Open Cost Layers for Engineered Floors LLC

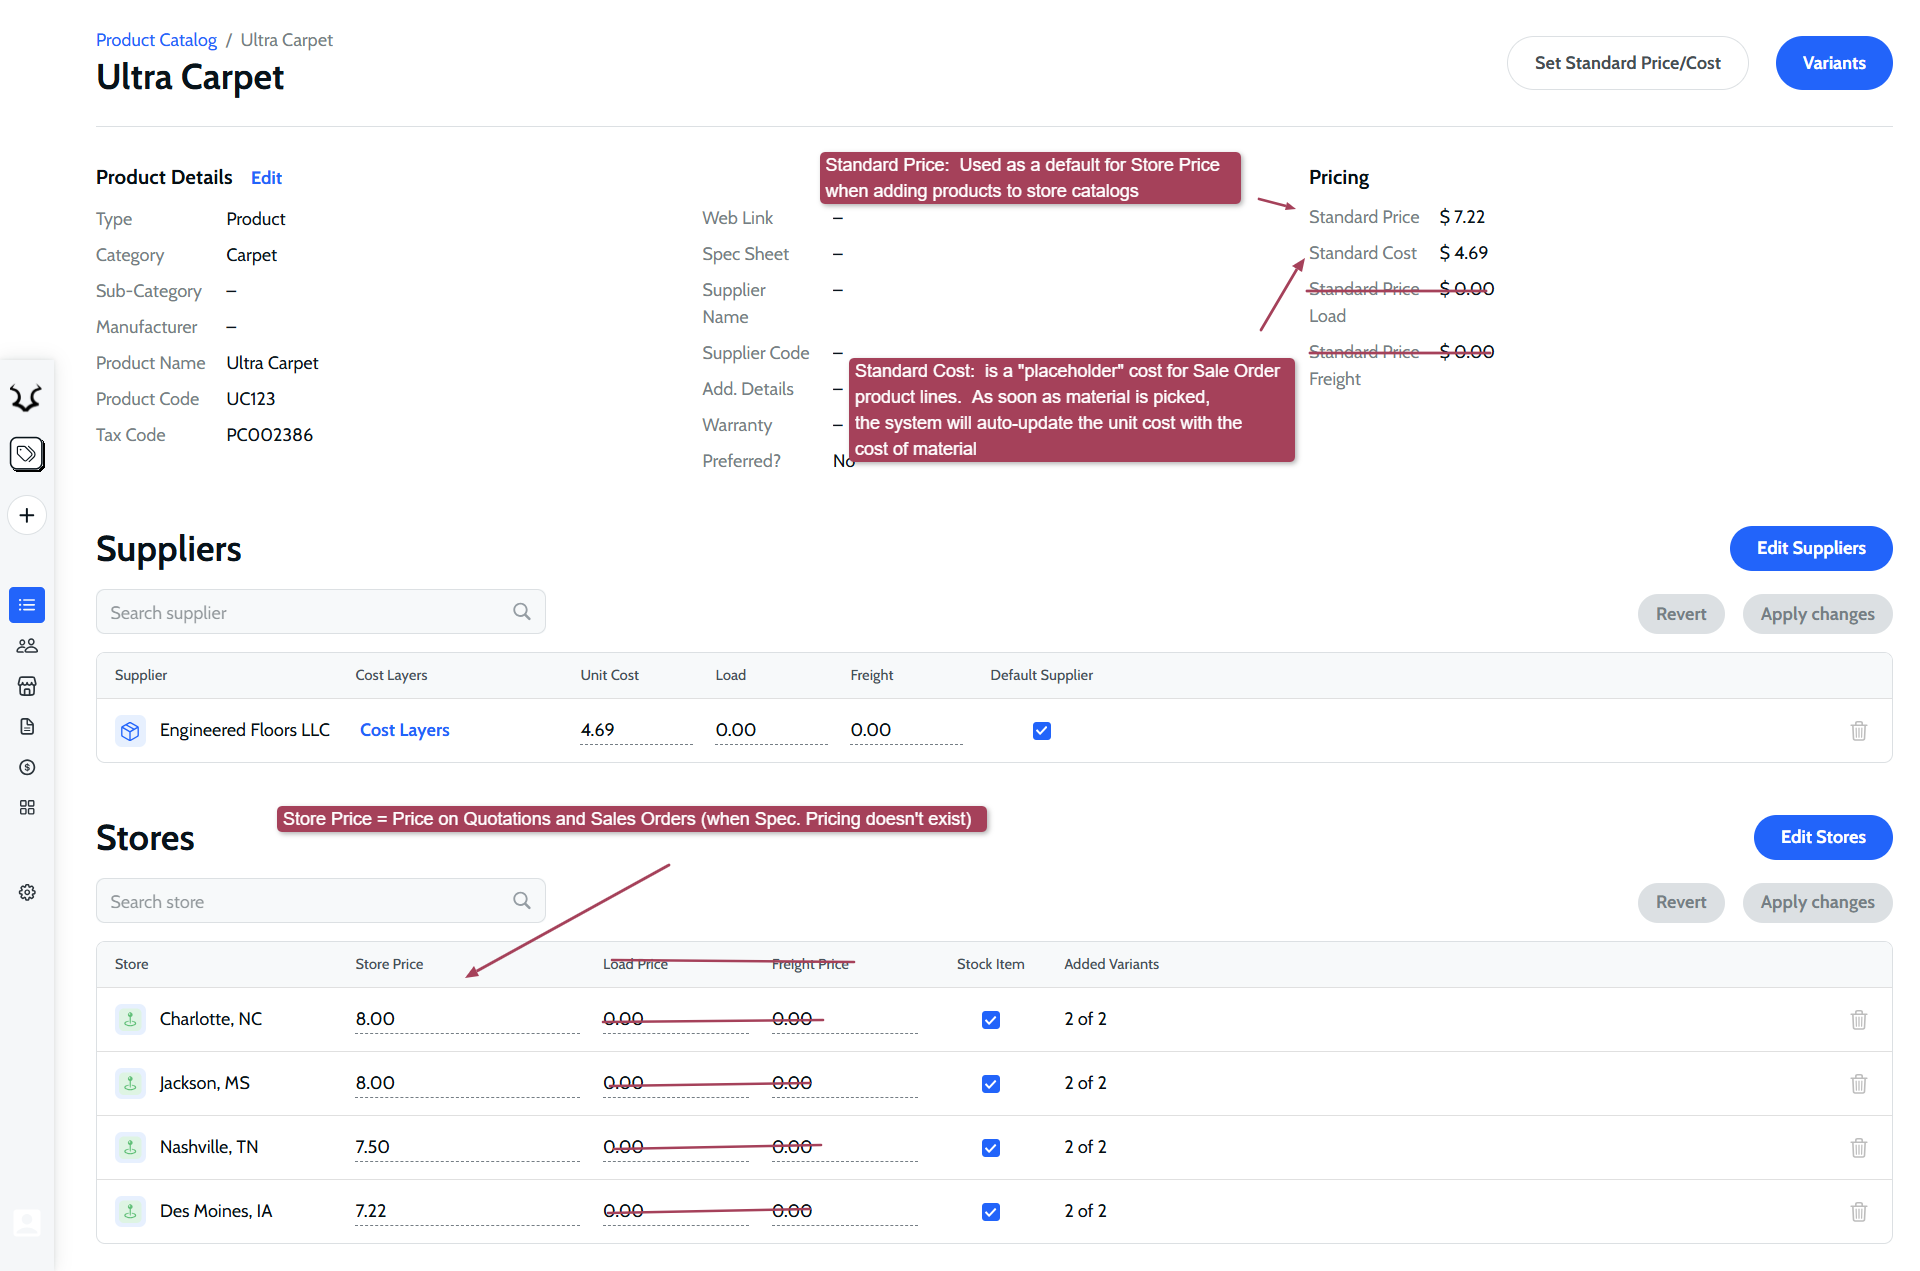(404, 730)
